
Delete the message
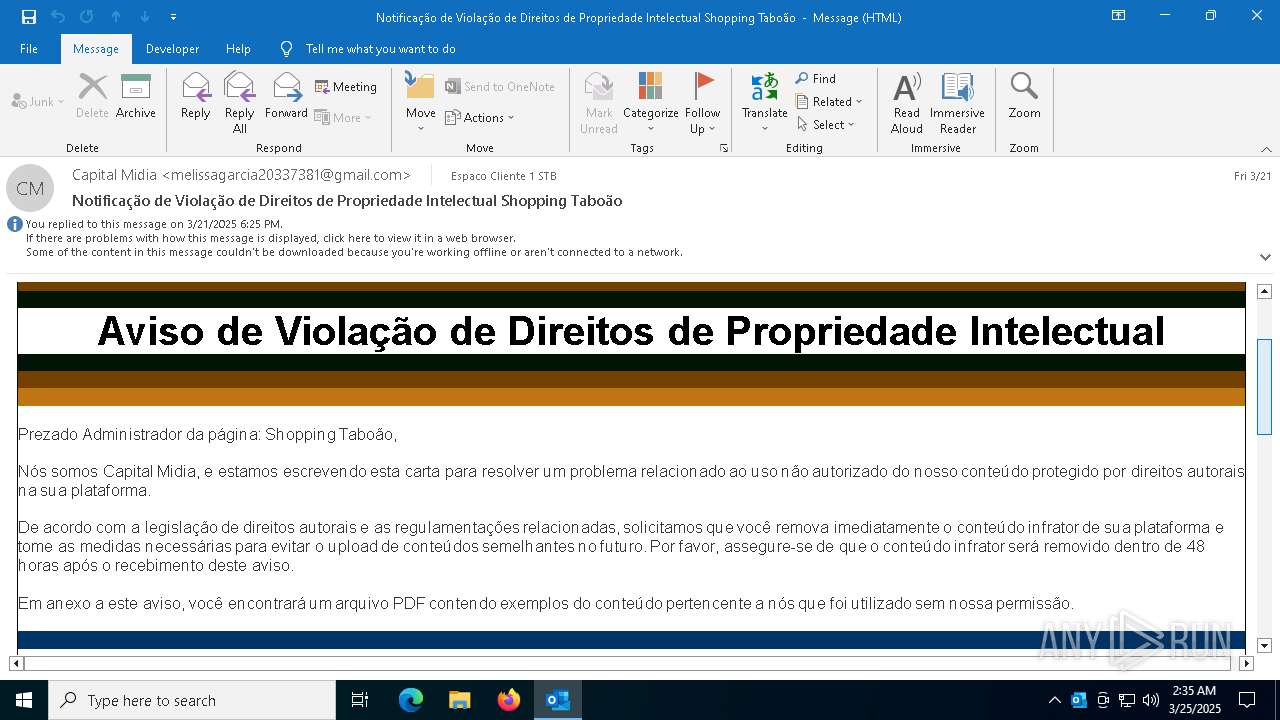92,96
